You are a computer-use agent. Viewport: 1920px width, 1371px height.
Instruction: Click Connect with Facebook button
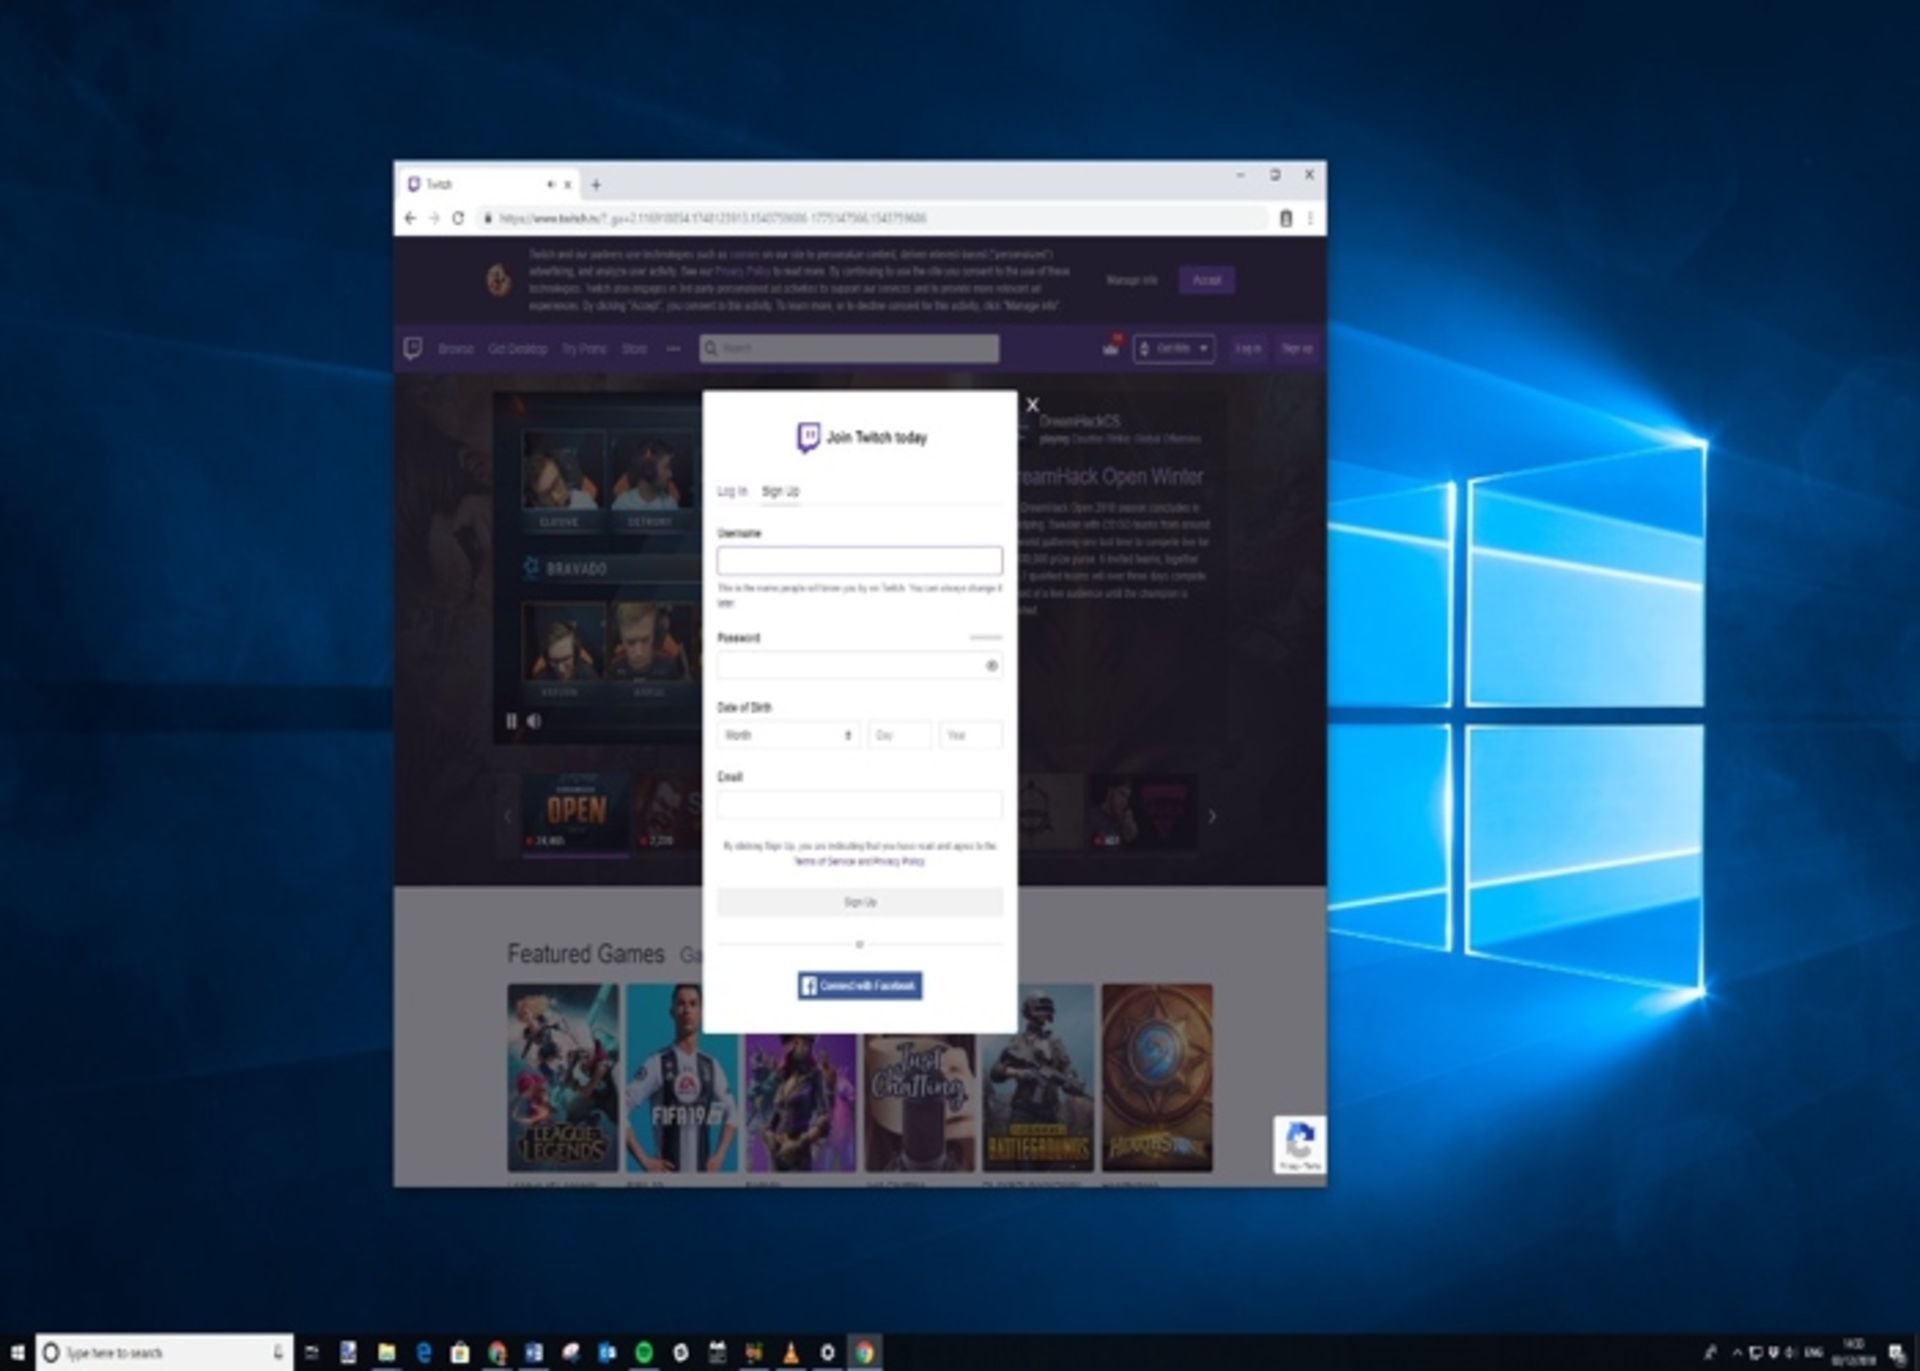tap(860, 986)
